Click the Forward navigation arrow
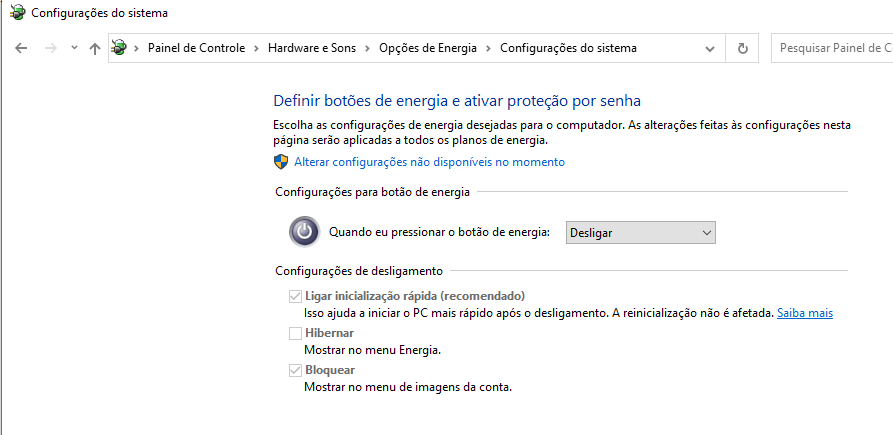This screenshot has width=893, height=435. [51, 48]
